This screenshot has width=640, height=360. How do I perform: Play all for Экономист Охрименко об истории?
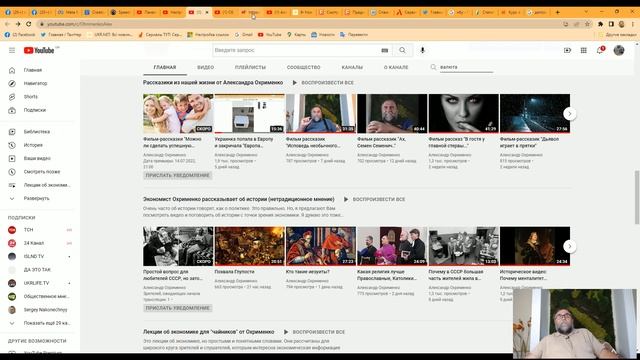(x=375, y=200)
